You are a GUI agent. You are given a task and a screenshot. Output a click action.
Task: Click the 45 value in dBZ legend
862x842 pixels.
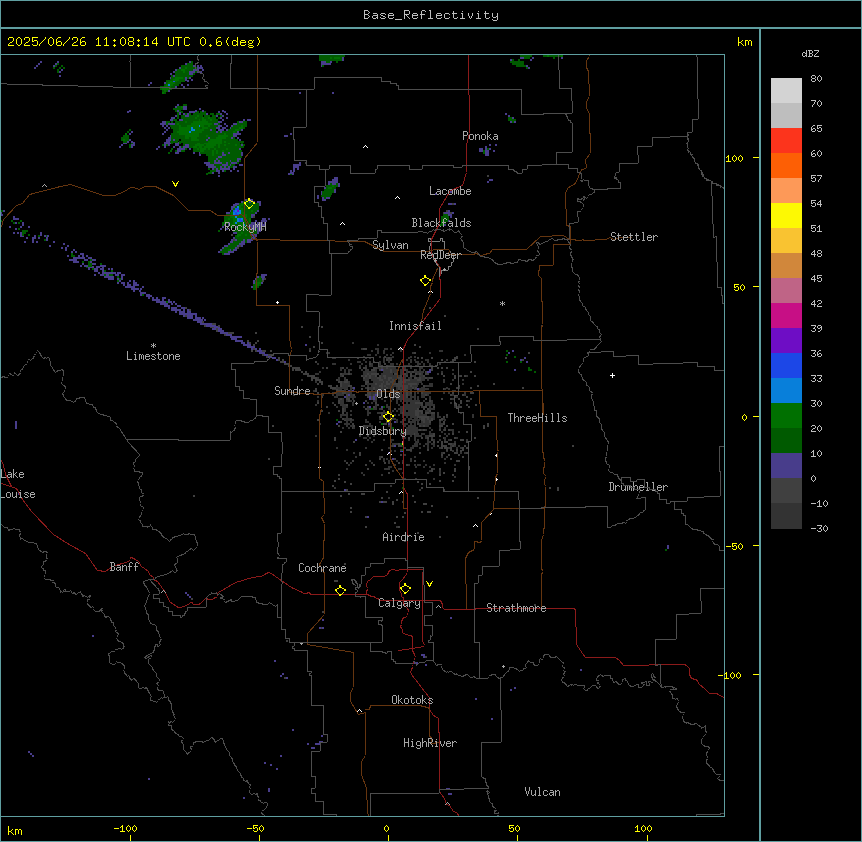[x=816, y=279]
